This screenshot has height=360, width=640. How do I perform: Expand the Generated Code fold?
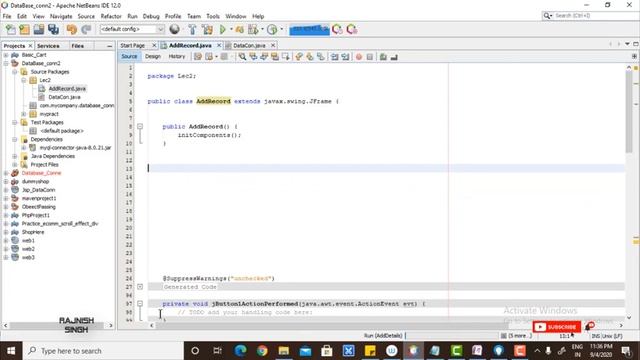pos(140,287)
